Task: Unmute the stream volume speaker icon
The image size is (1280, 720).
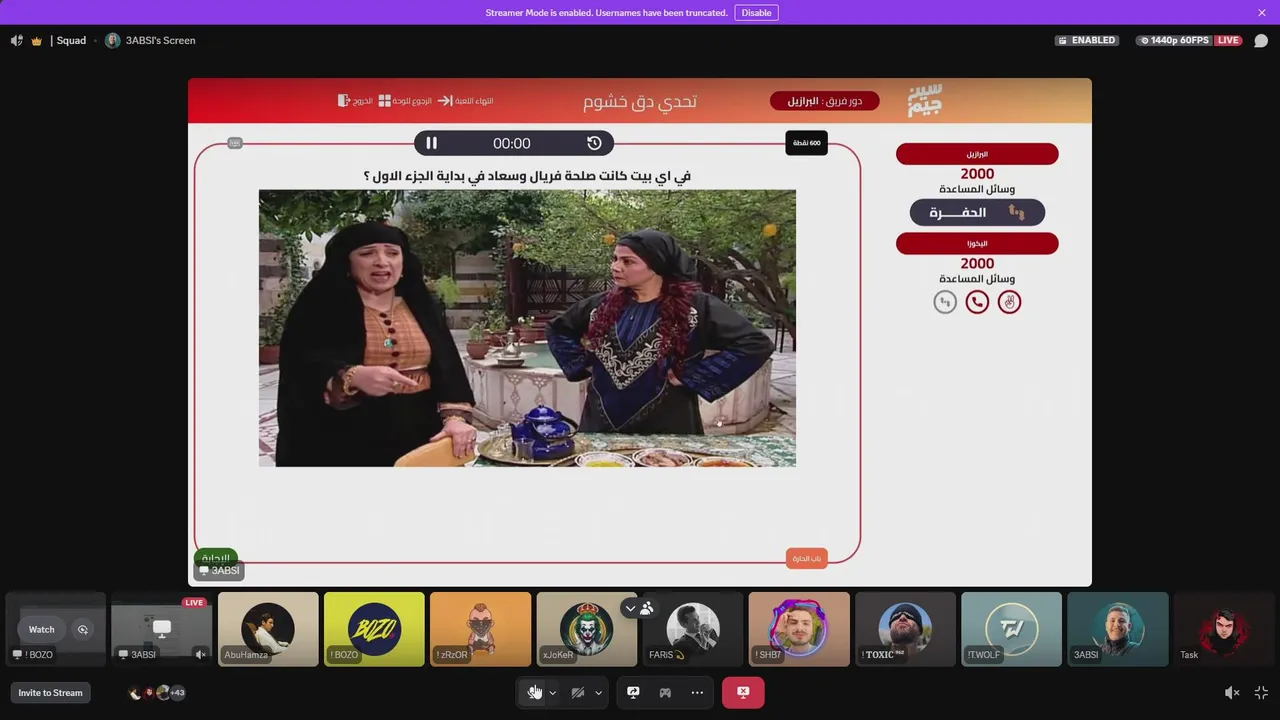Action: pyautogui.click(x=1232, y=692)
